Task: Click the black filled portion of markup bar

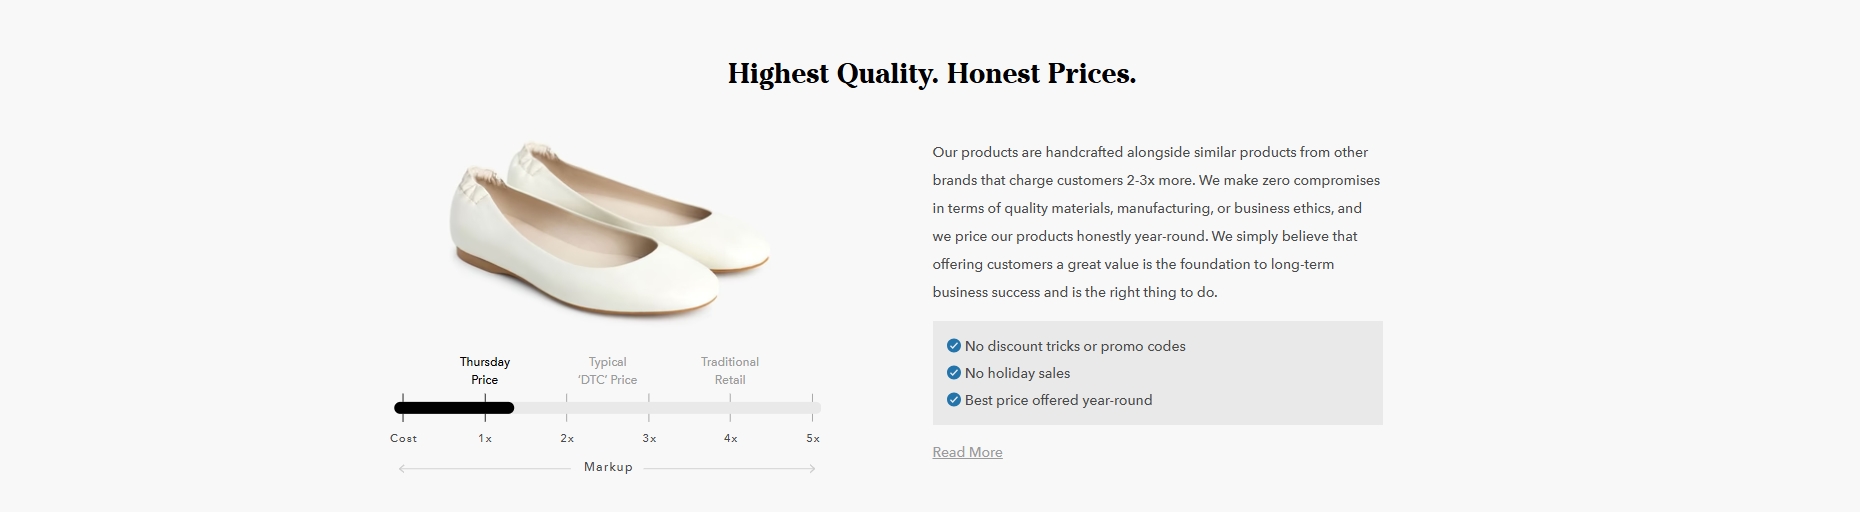Action: click(x=454, y=408)
